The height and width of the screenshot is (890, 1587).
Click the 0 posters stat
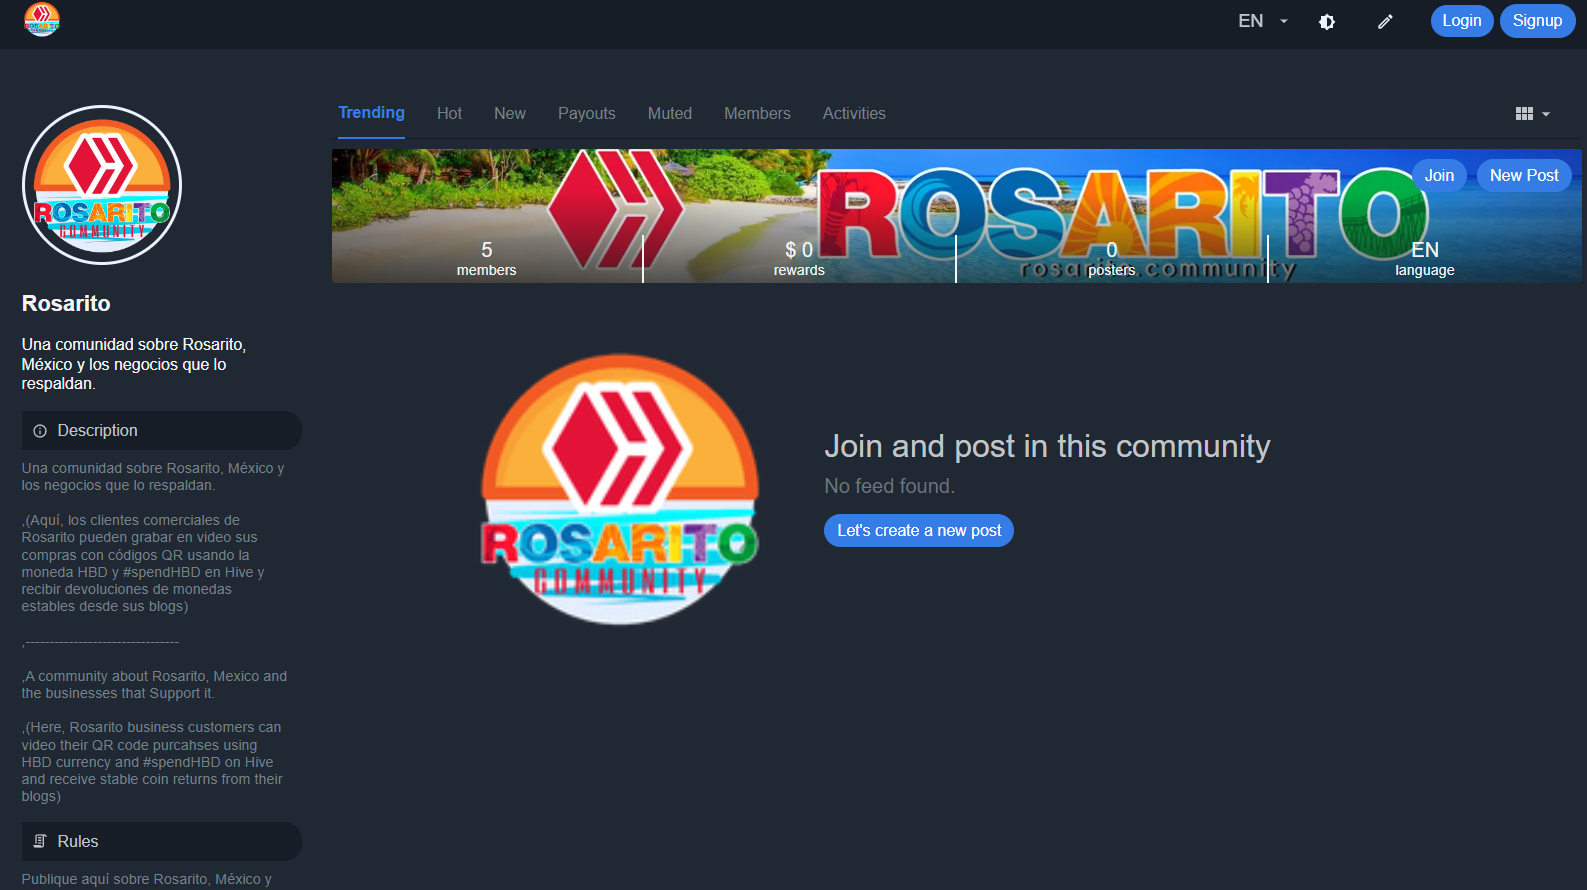(x=1112, y=259)
